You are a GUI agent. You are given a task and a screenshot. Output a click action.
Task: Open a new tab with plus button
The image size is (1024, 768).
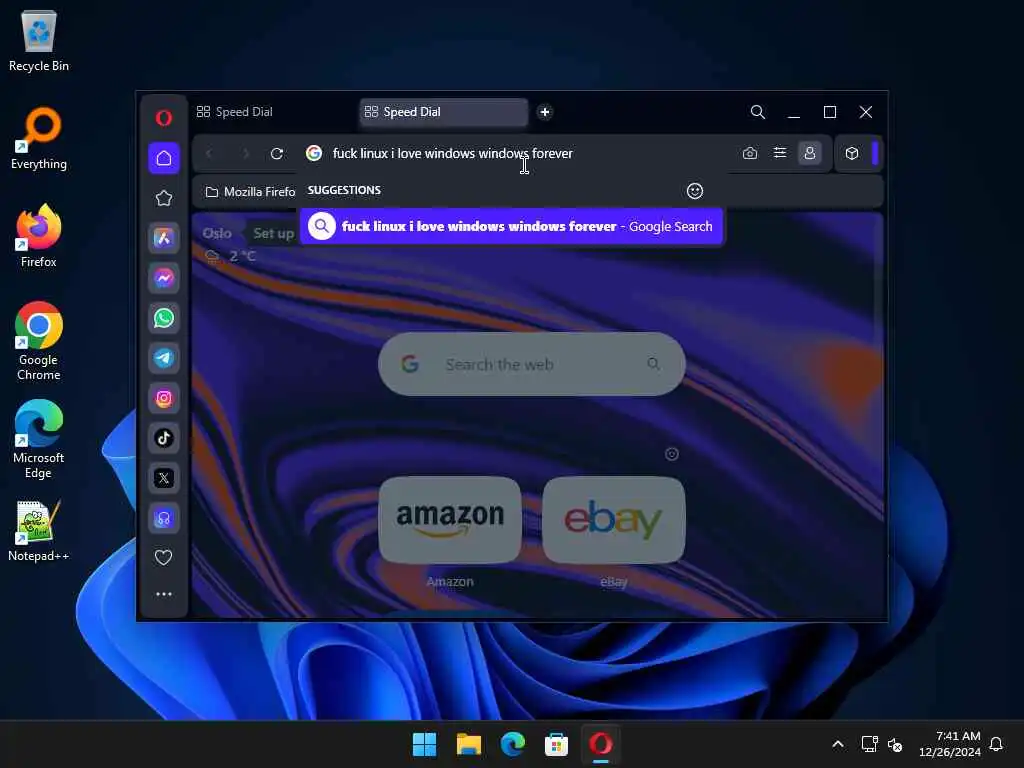[545, 112]
